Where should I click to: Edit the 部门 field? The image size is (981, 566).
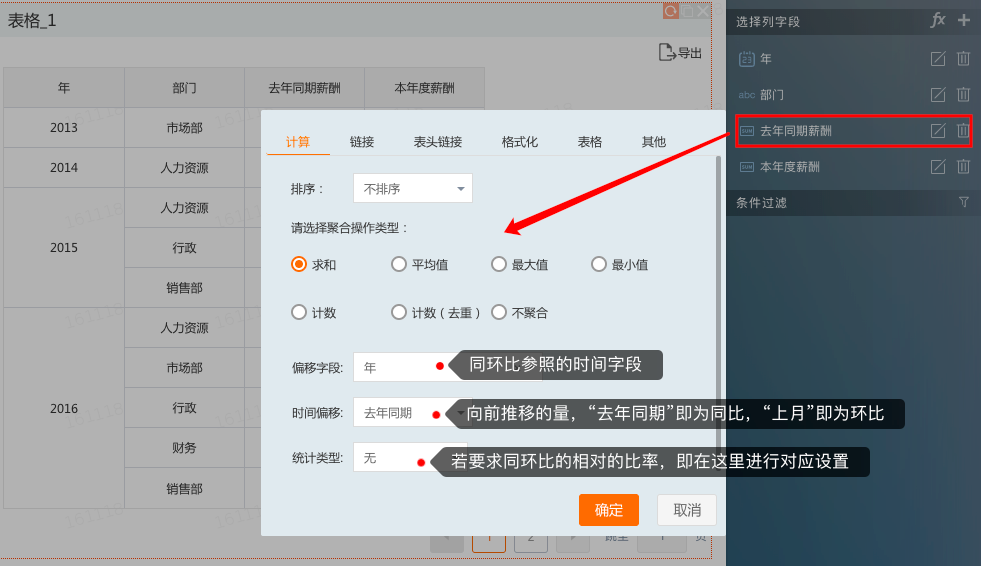pyautogui.click(x=938, y=94)
